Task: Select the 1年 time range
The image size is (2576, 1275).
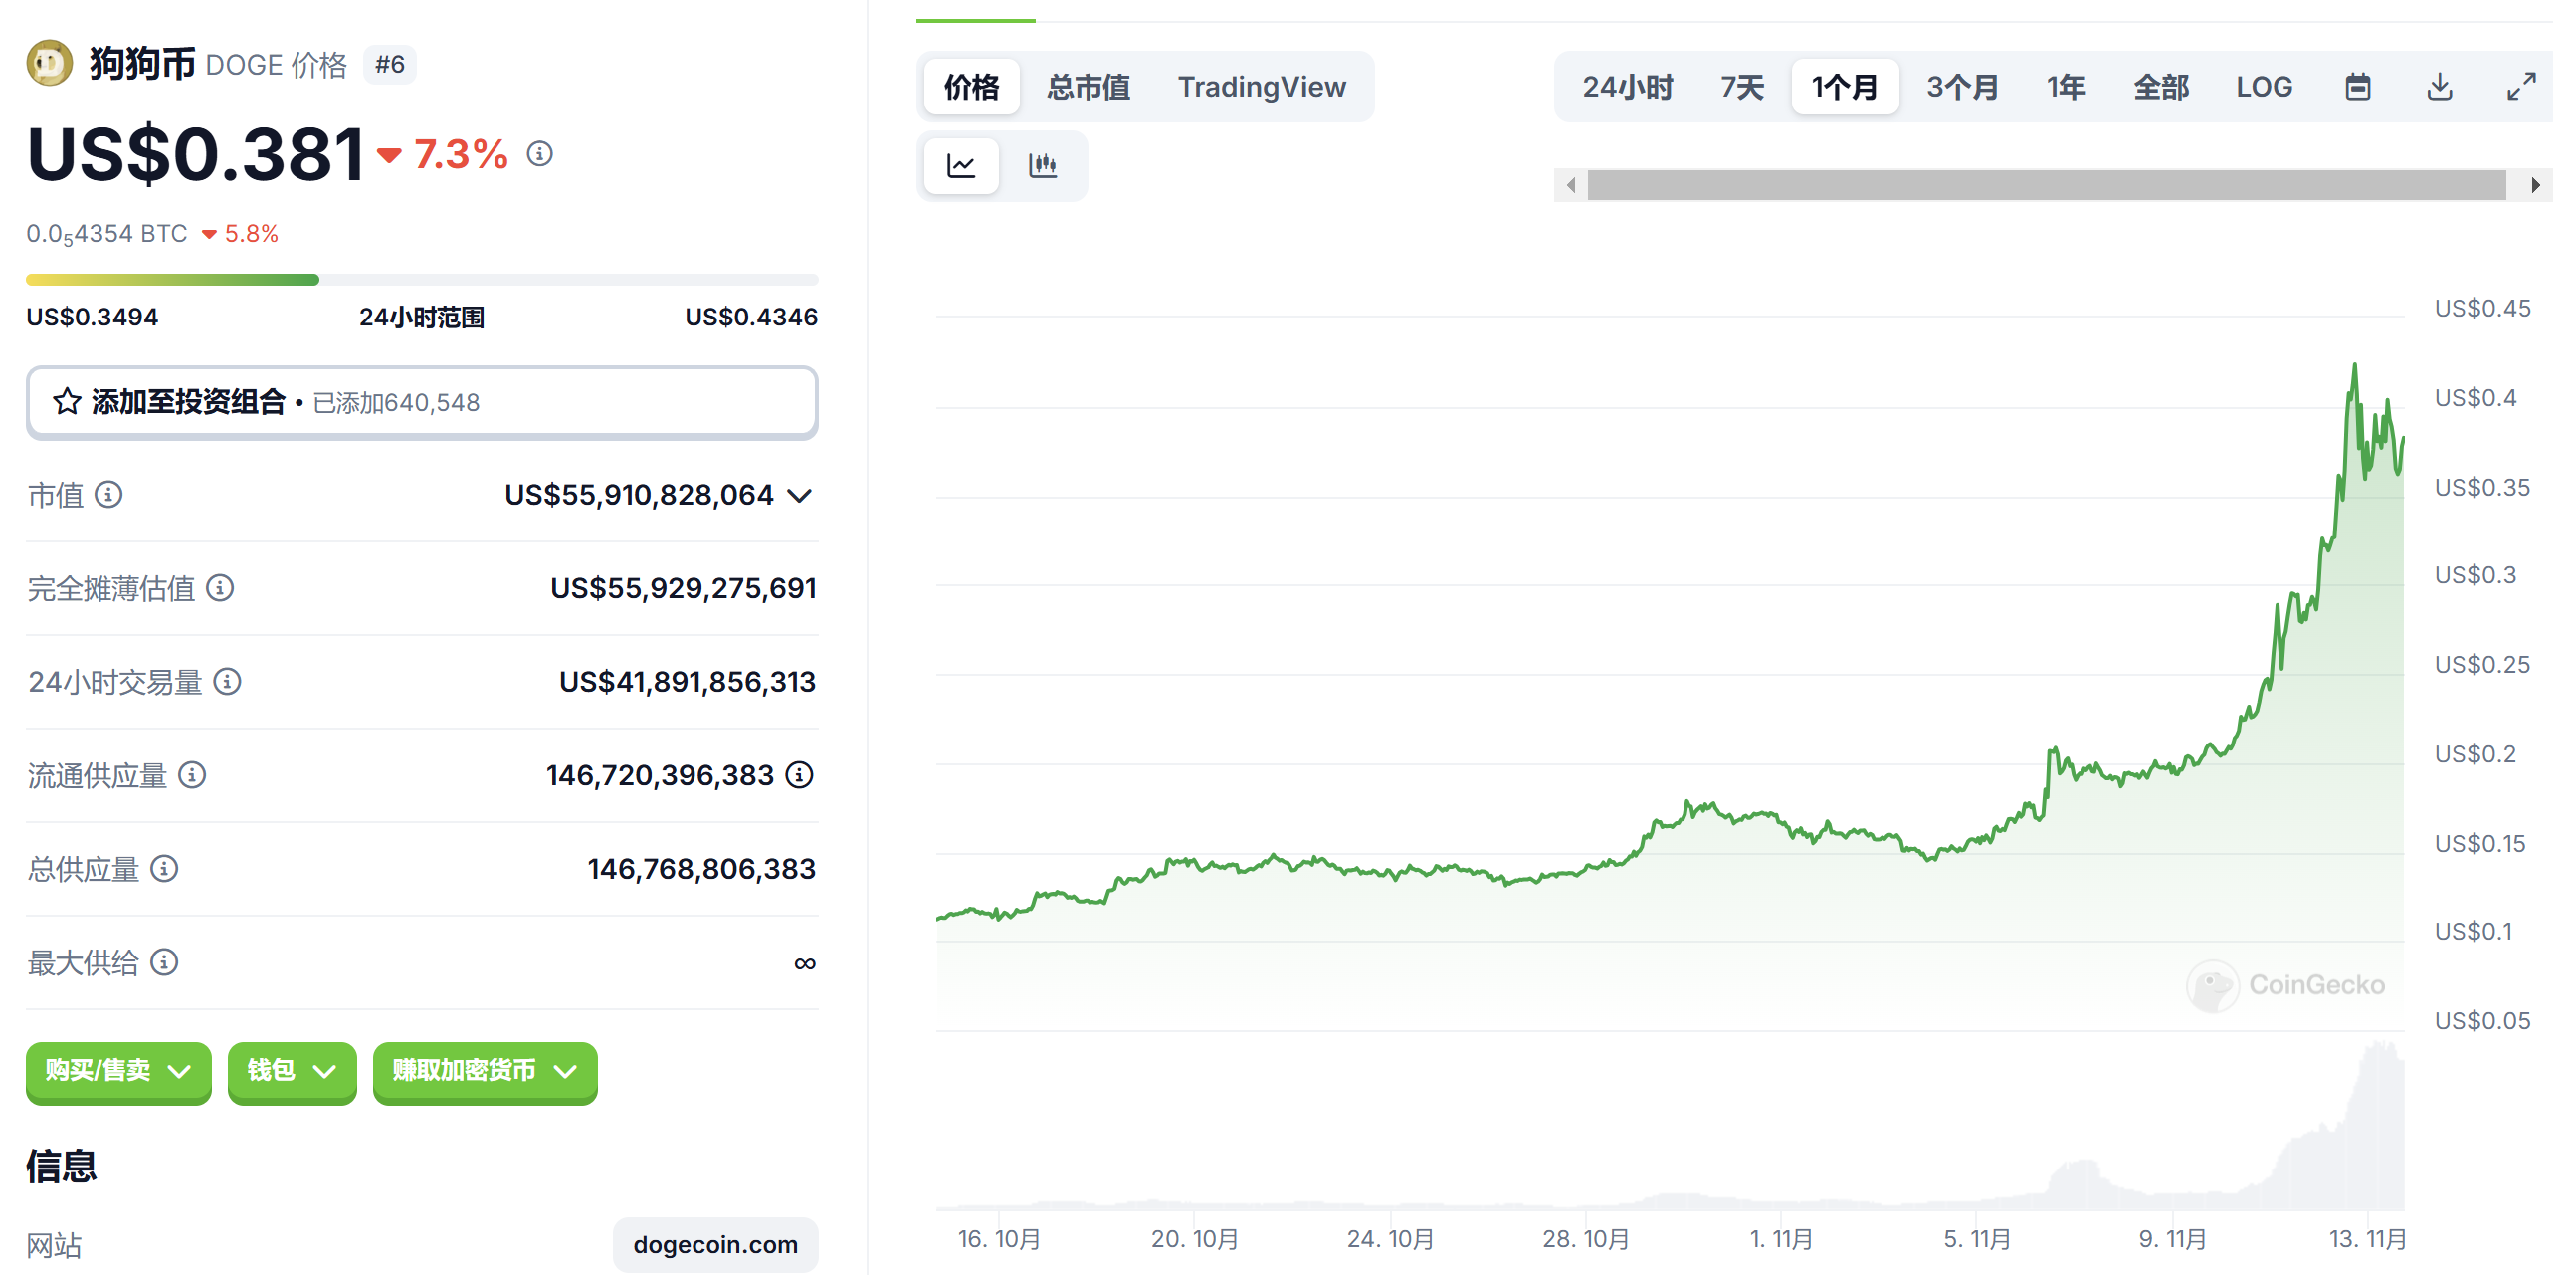Action: coord(2065,87)
